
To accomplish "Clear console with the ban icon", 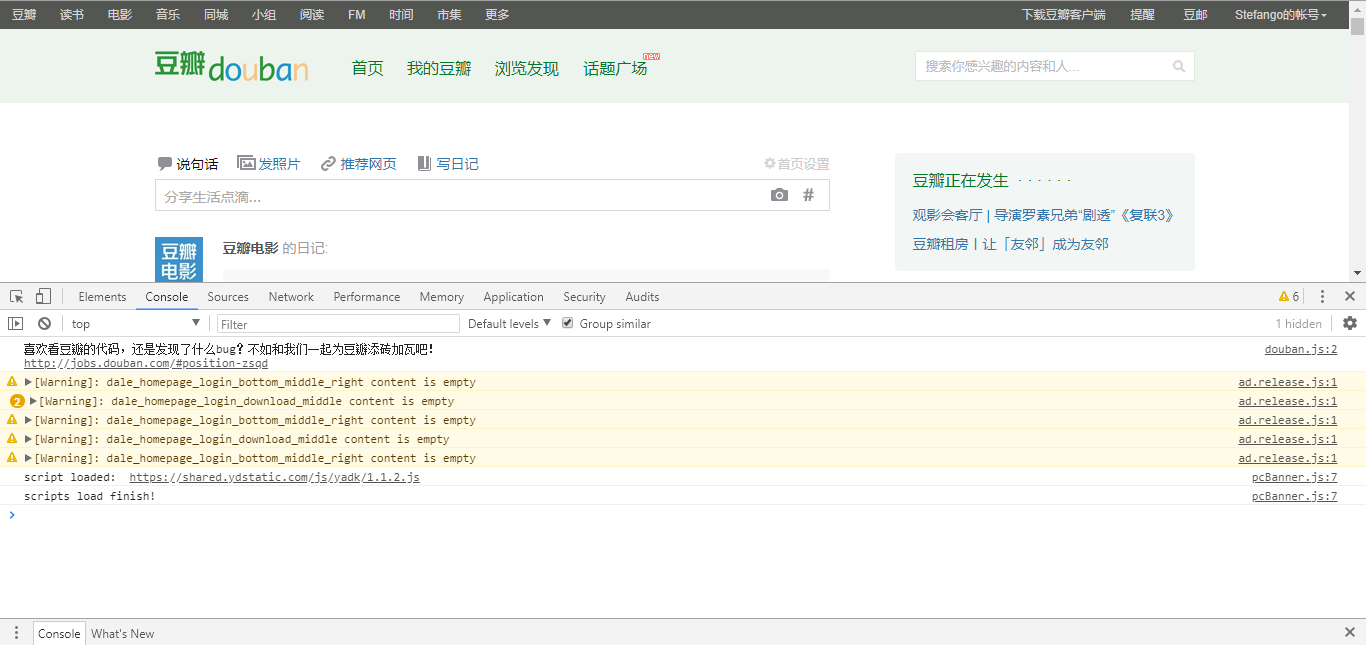I will tap(44, 324).
